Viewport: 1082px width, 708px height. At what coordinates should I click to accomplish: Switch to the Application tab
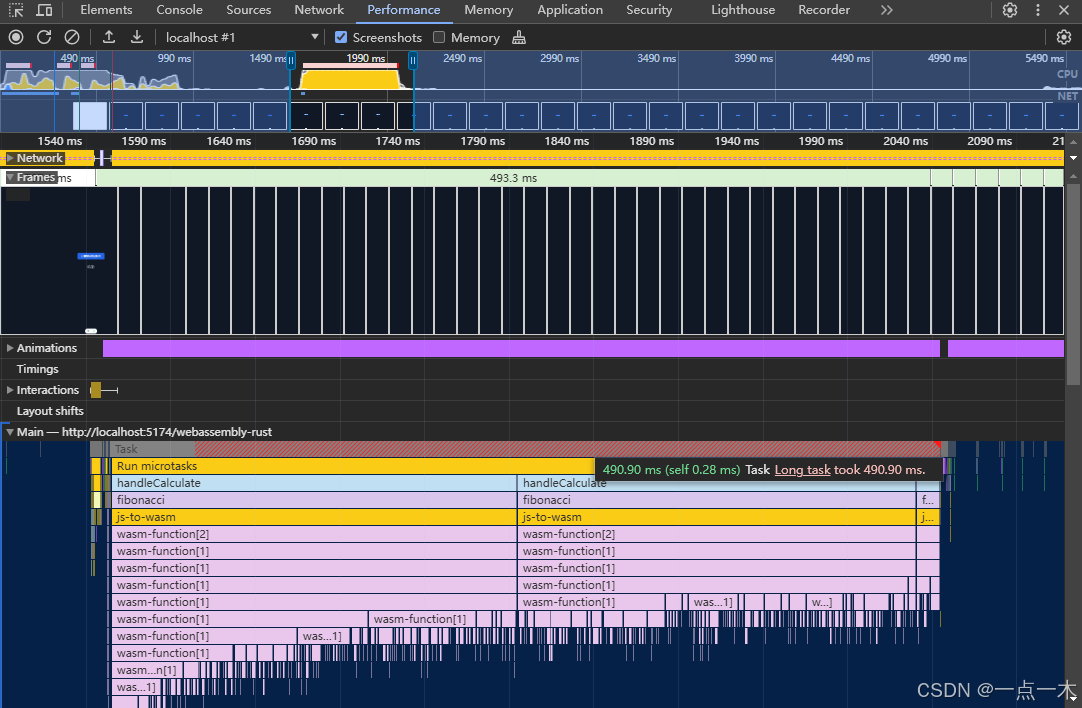pos(570,10)
